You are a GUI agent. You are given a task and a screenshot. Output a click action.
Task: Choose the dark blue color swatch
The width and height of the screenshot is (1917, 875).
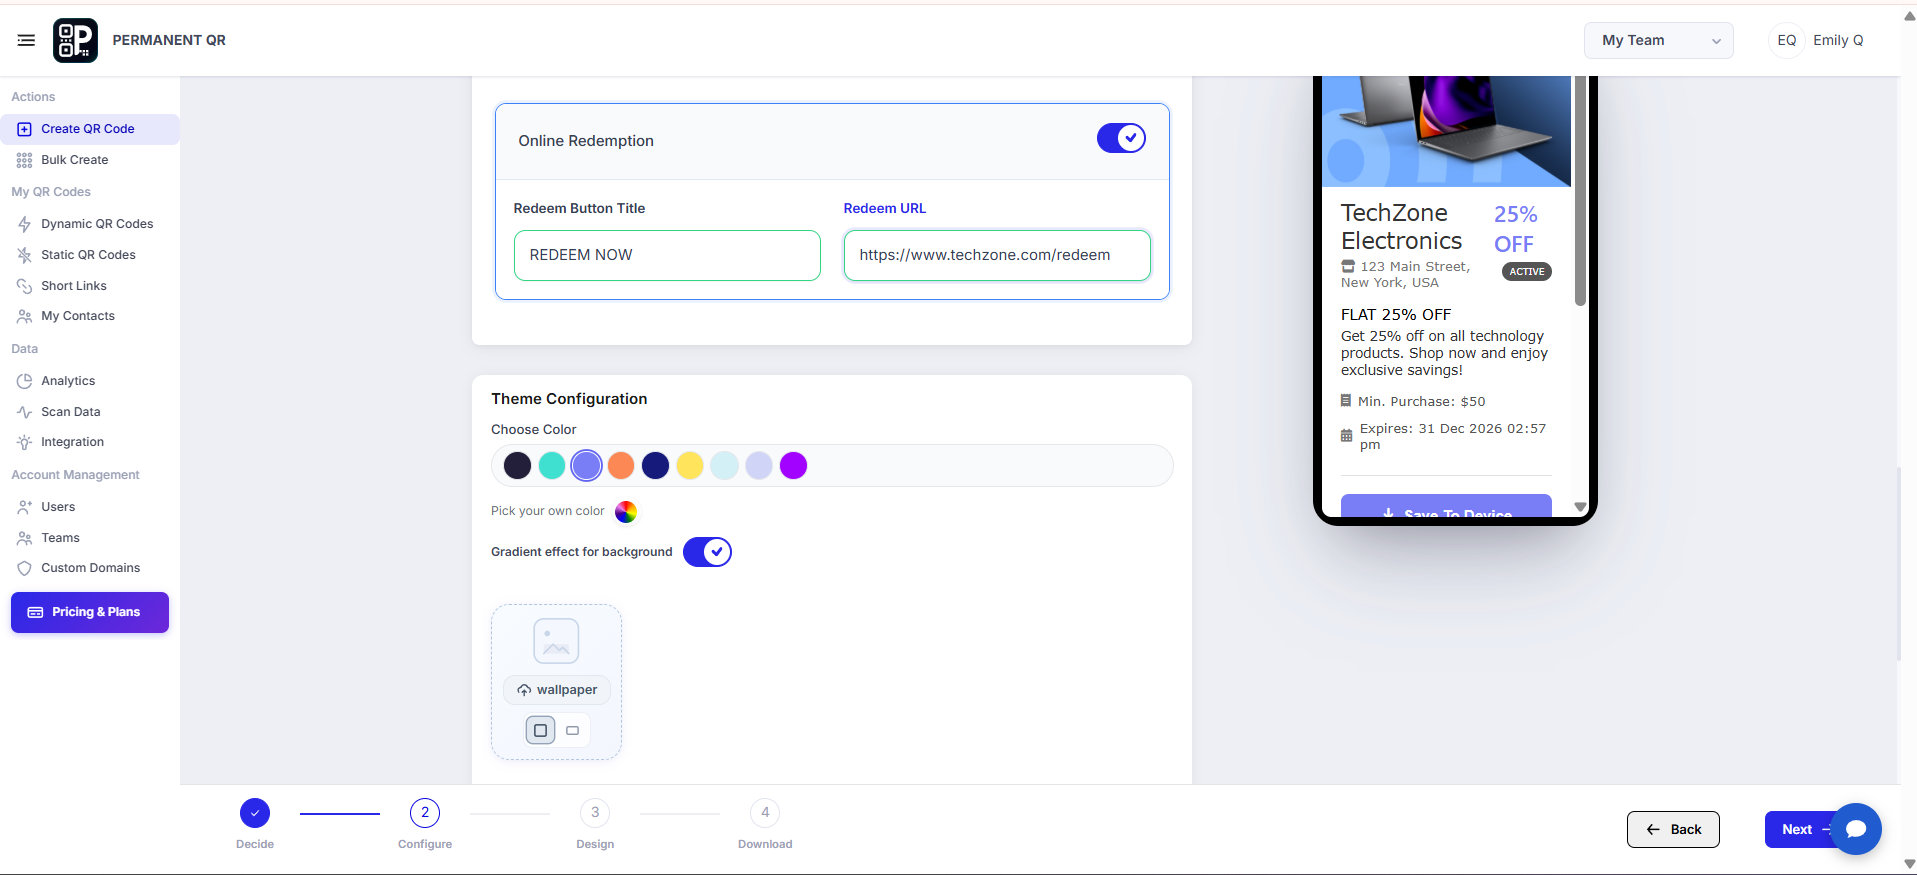pos(655,465)
